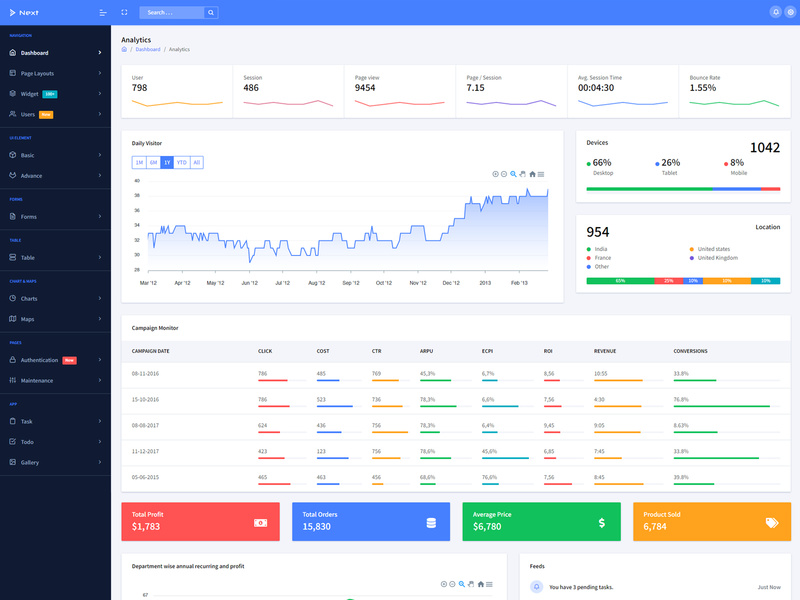Select Dashboard in the navigation sidebar
800x600 pixels.
[40, 52]
